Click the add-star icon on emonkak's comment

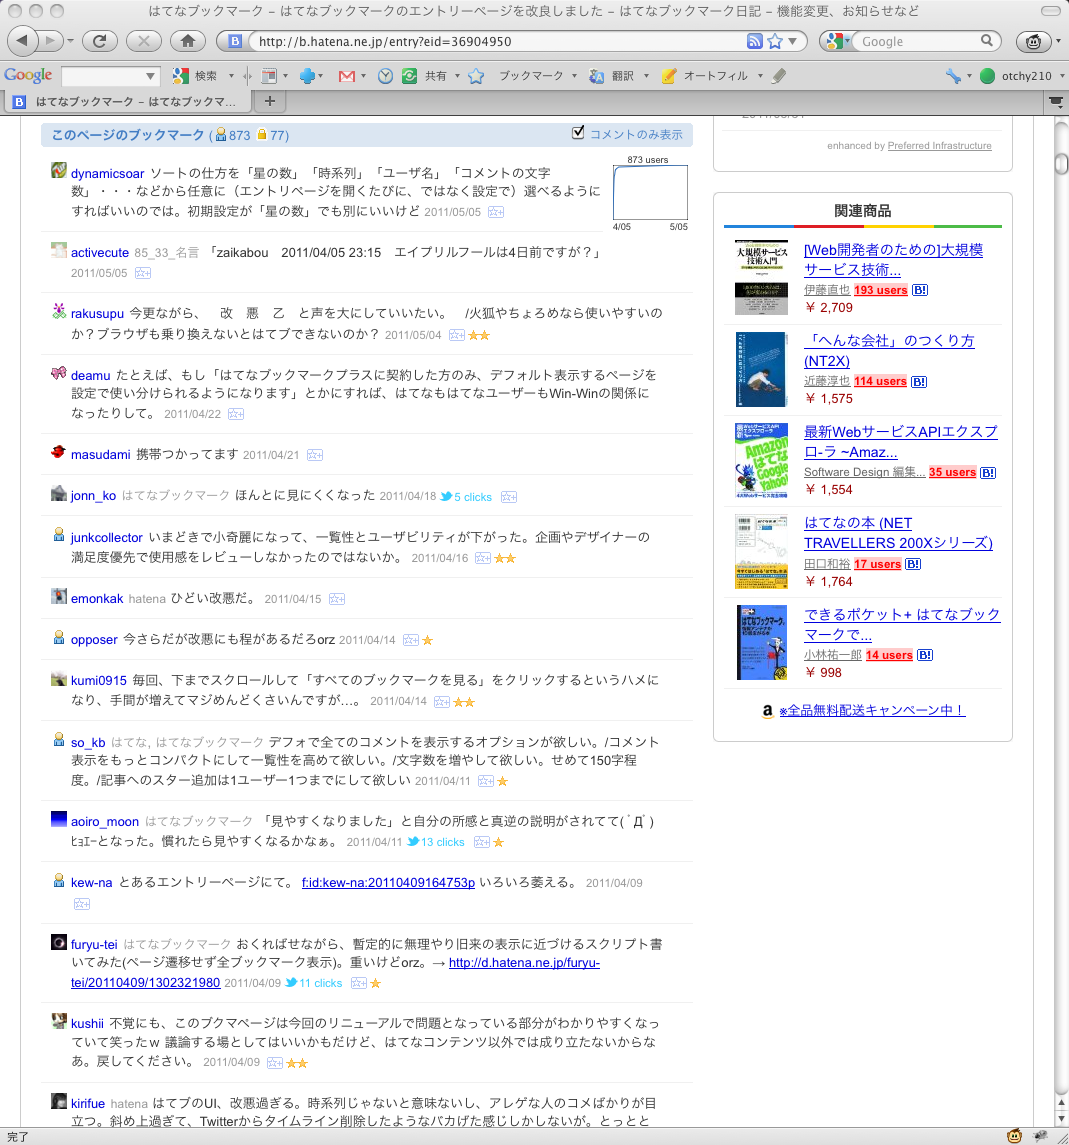(x=337, y=599)
